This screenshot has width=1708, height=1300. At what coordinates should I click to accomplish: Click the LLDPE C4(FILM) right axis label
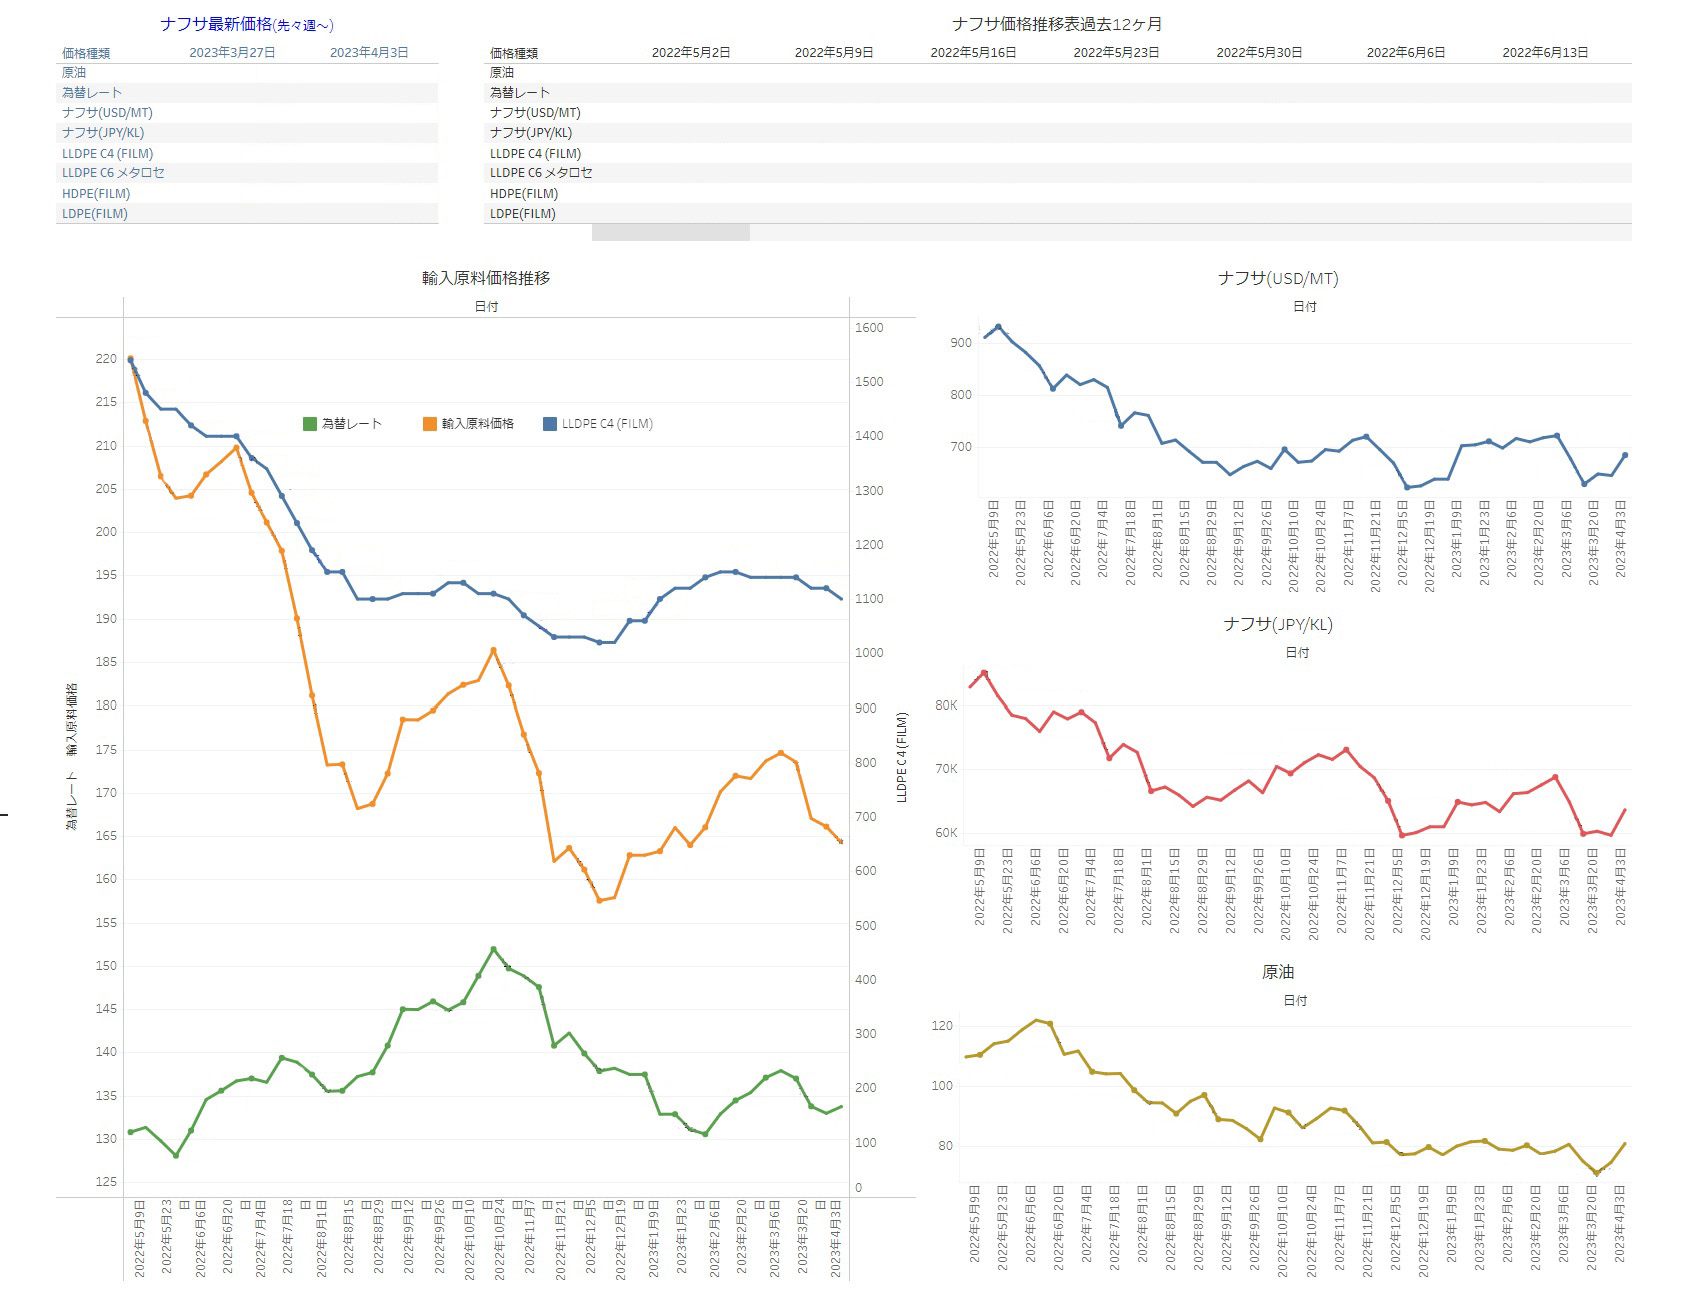click(x=902, y=756)
